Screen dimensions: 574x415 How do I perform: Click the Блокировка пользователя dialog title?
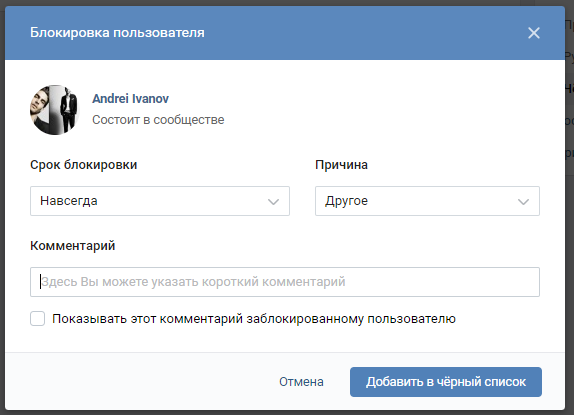click(117, 33)
